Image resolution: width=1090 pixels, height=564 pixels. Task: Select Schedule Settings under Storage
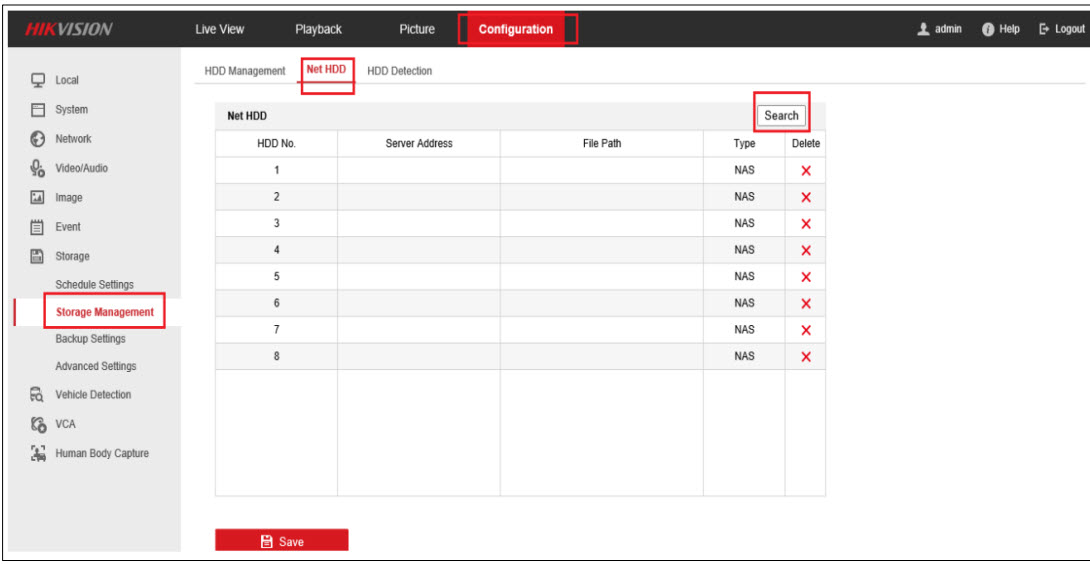tap(94, 285)
